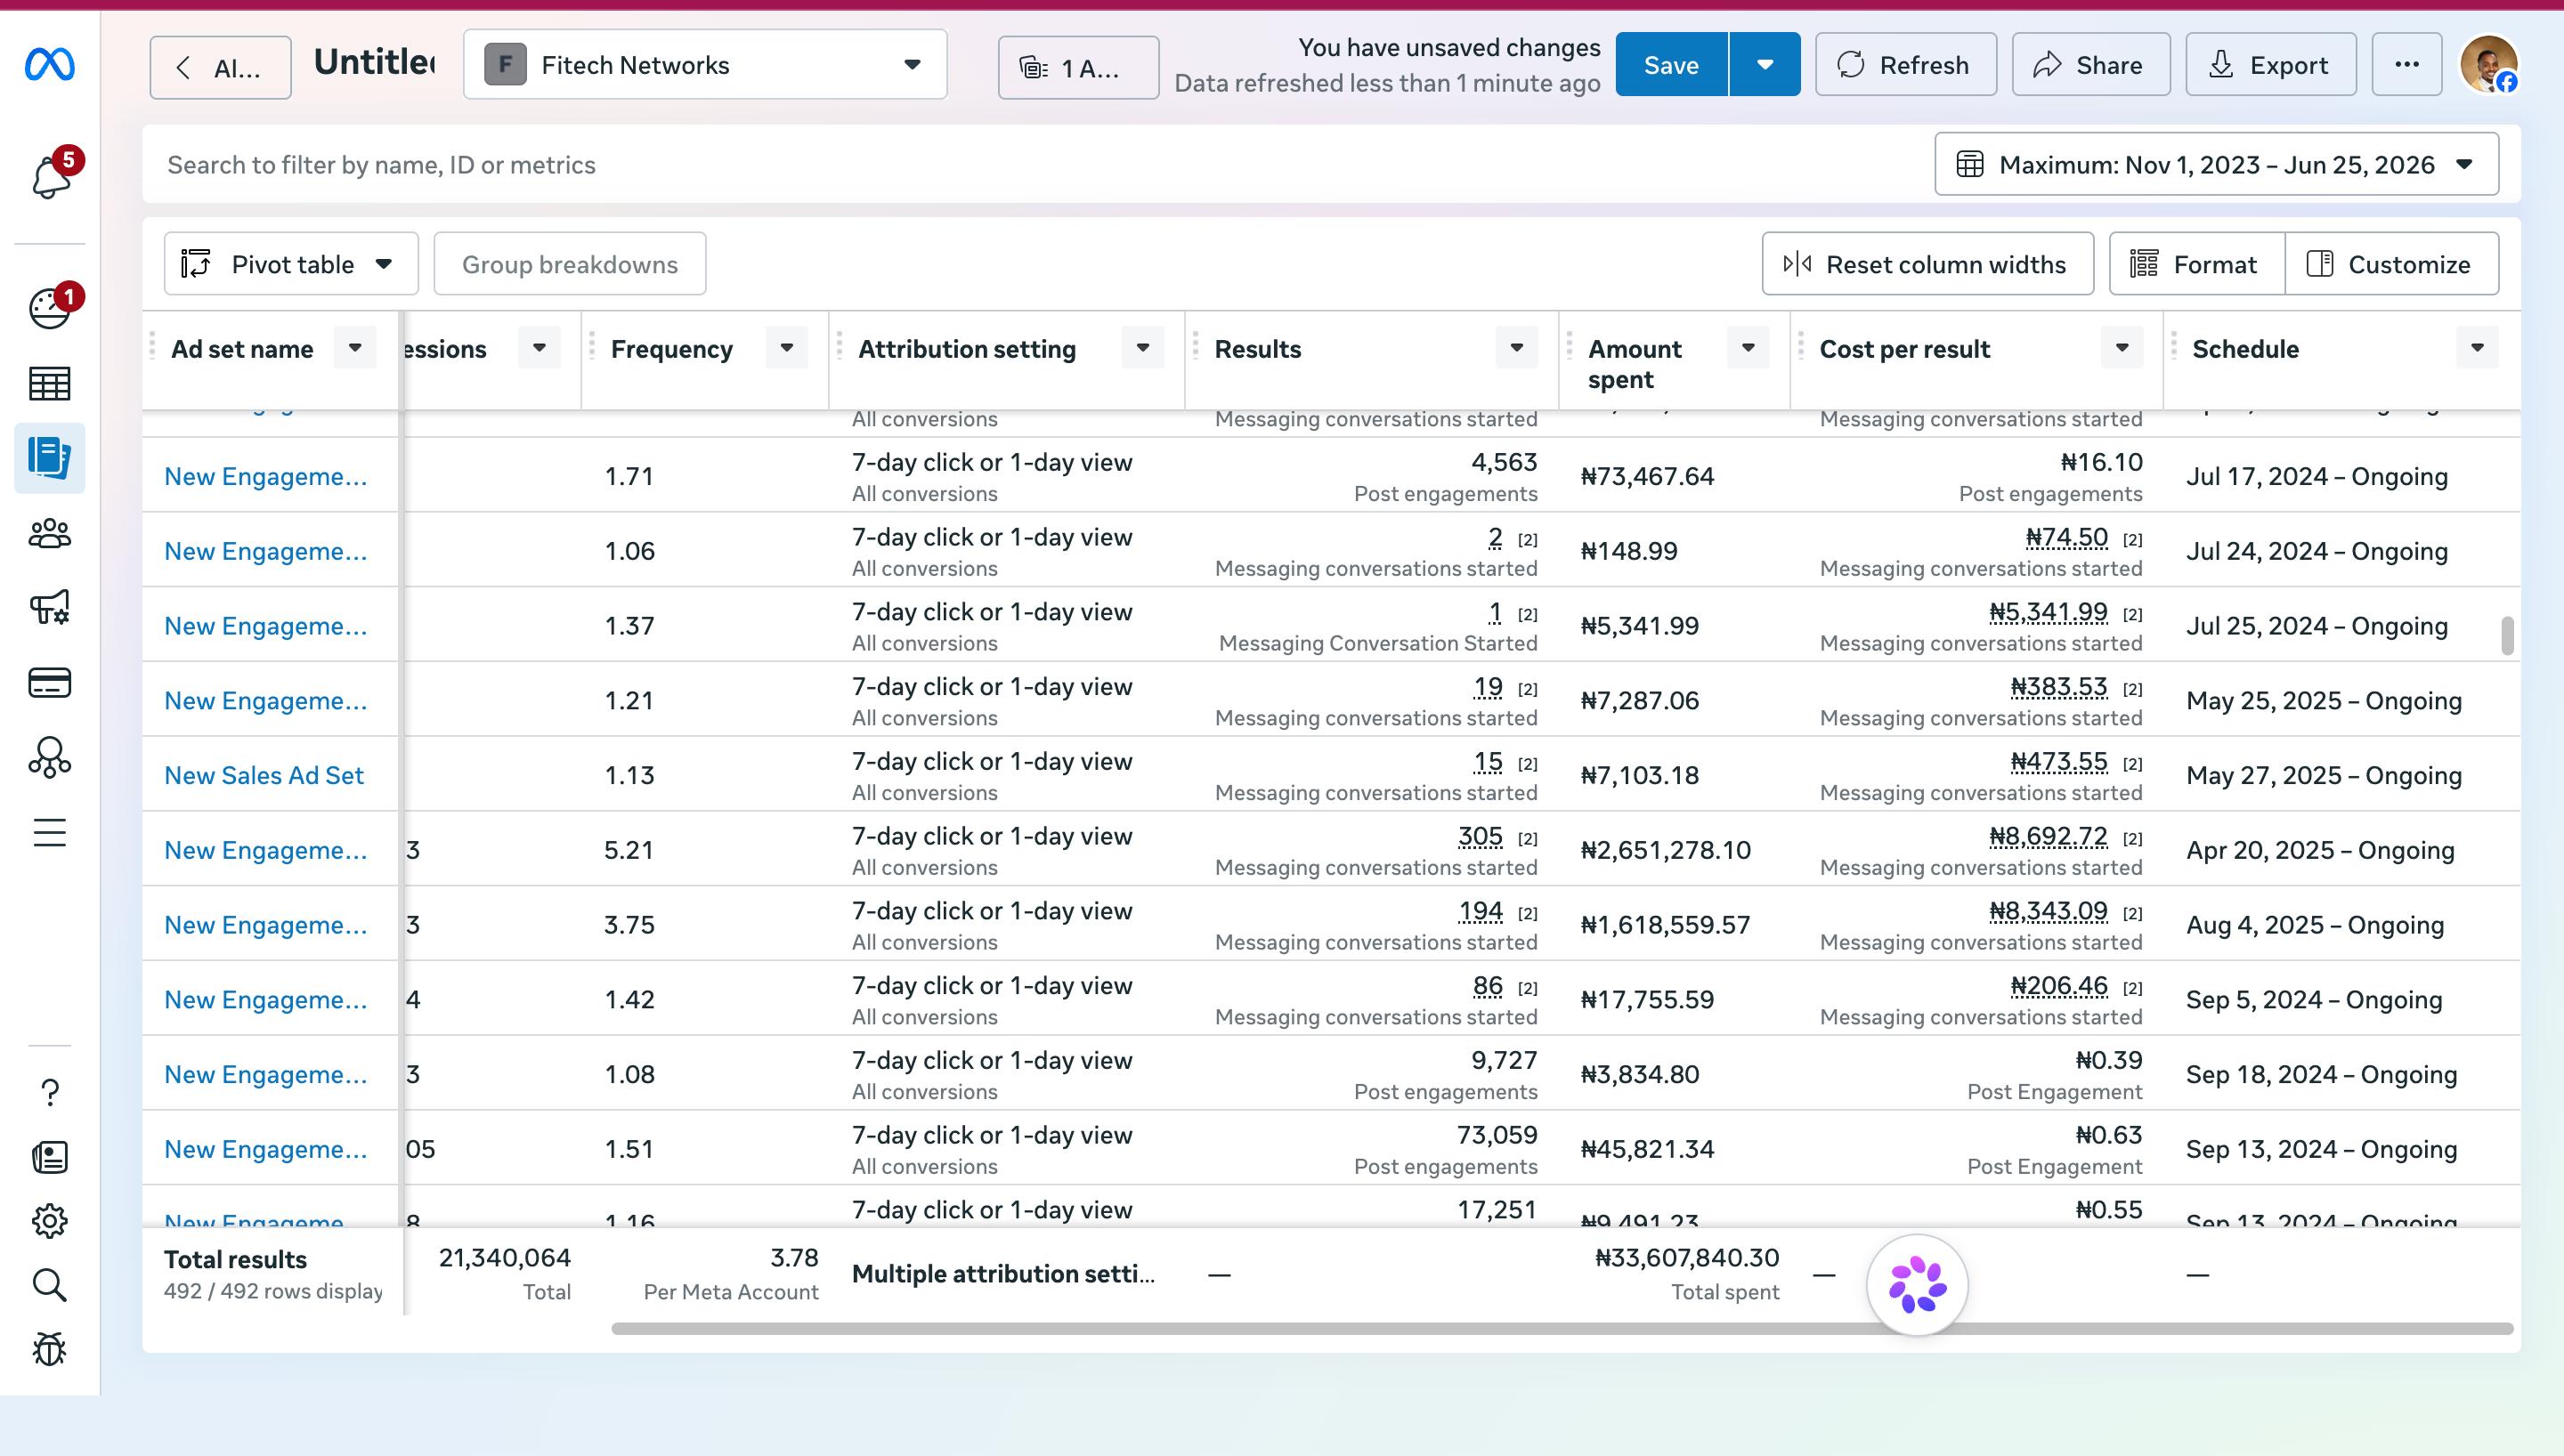Viewport: 2564px width, 1456px height.
Task: Click the floating purple assistant icon
Action: pos(1917,1285)
